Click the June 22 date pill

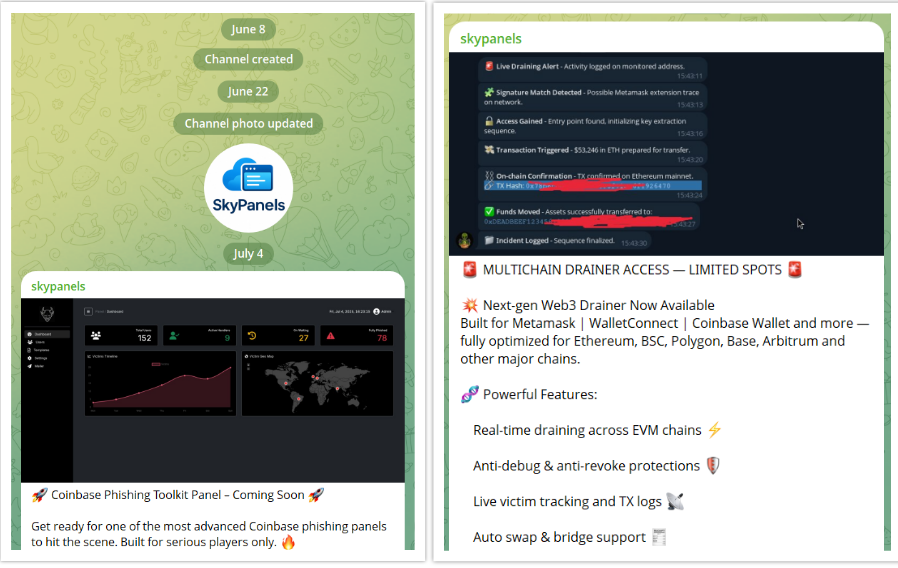(x=247, y=91)
